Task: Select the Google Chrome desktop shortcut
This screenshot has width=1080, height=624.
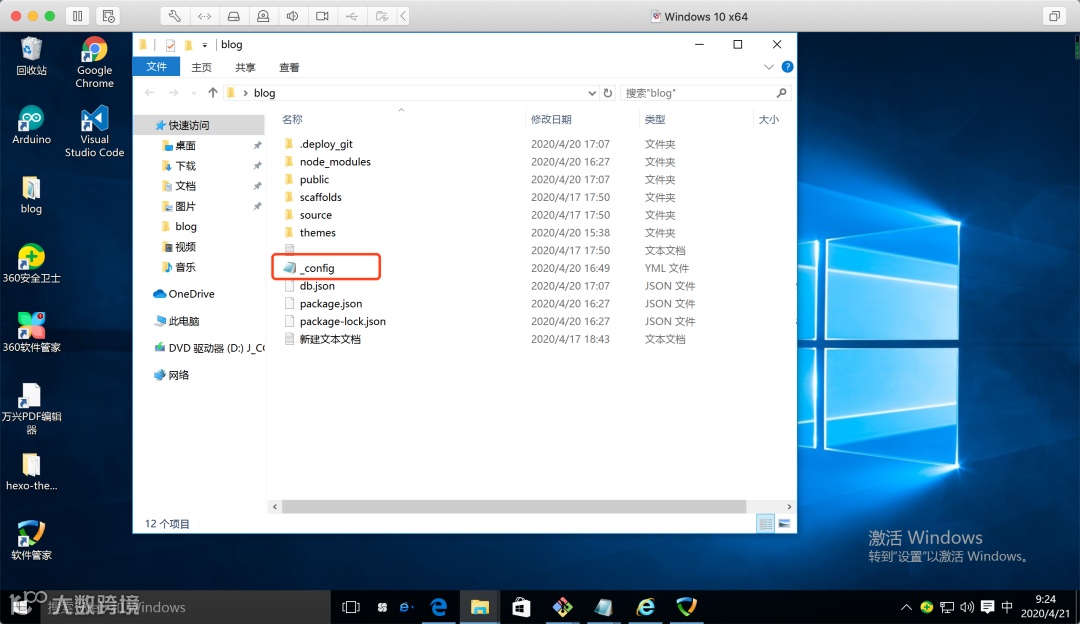Action: point(94,63)
